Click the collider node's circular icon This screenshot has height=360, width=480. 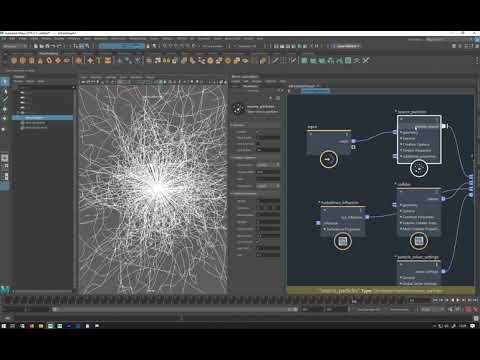point(419,241)
